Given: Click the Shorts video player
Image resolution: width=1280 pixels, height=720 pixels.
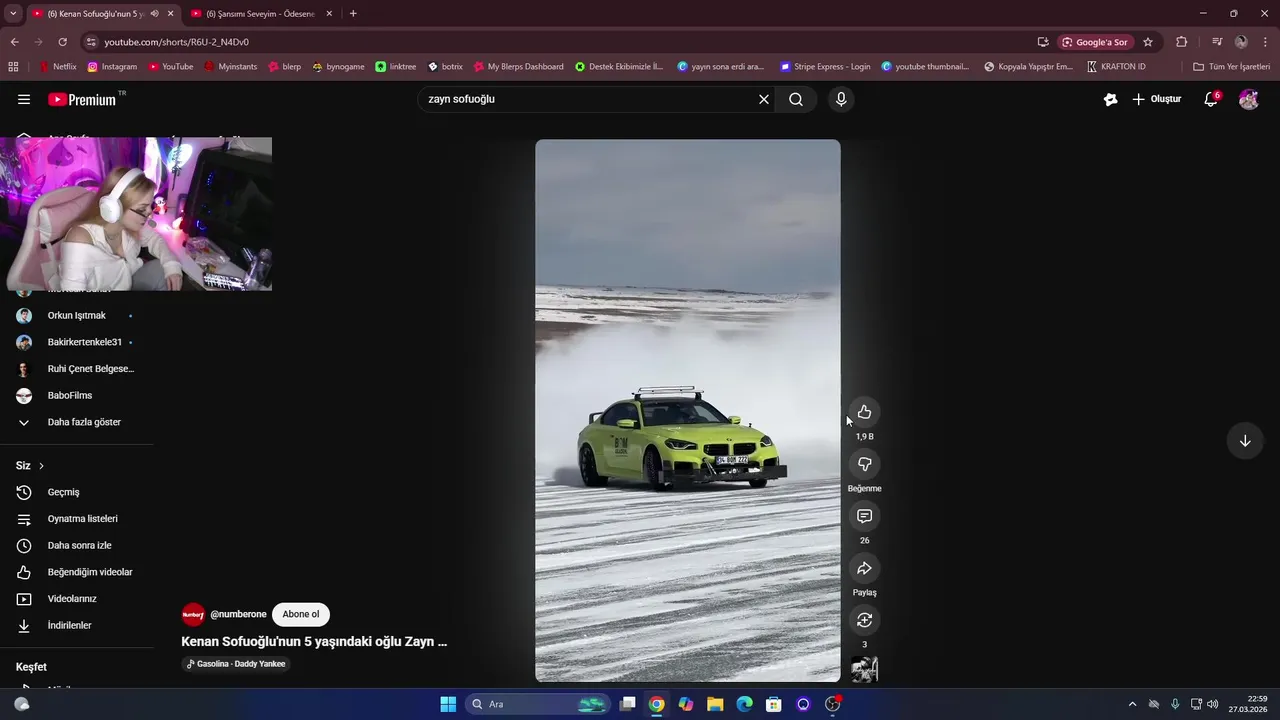Looking at the screenshot, I should pos(688,410).
